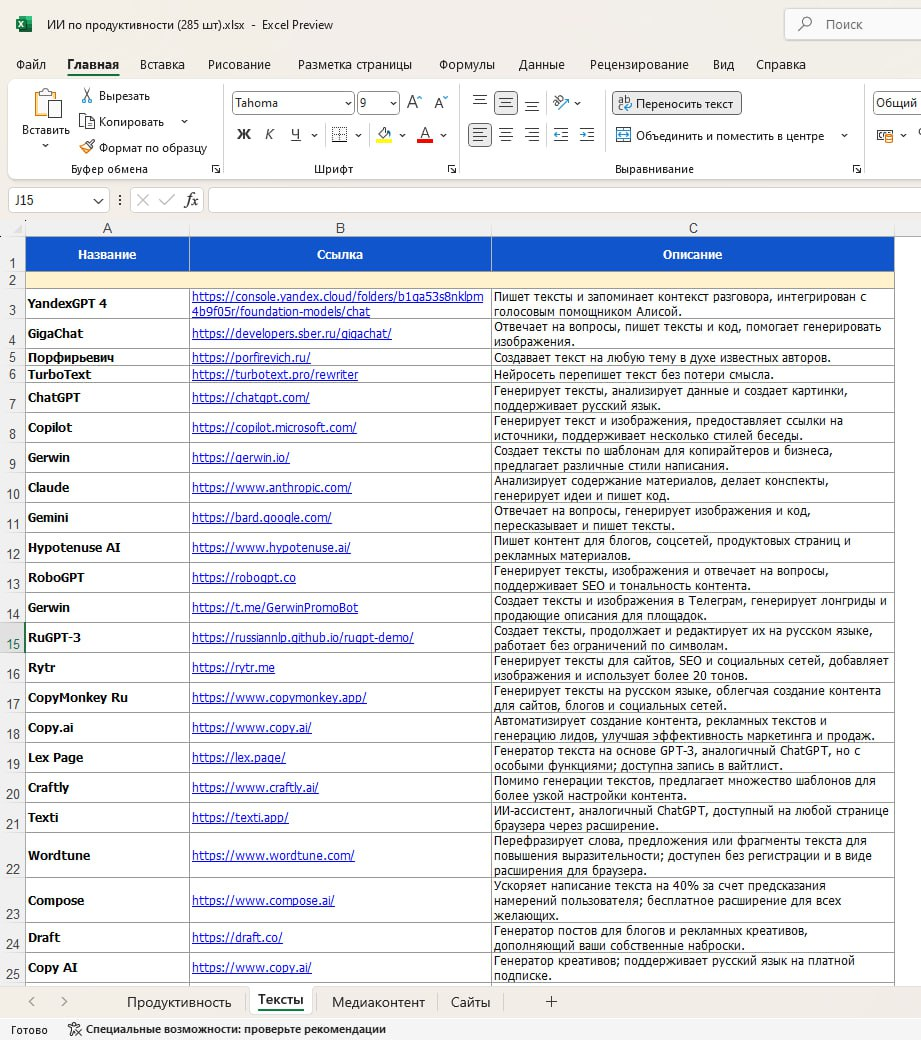
Task: Open the Данные tab
Action: (x=541, y=64)
